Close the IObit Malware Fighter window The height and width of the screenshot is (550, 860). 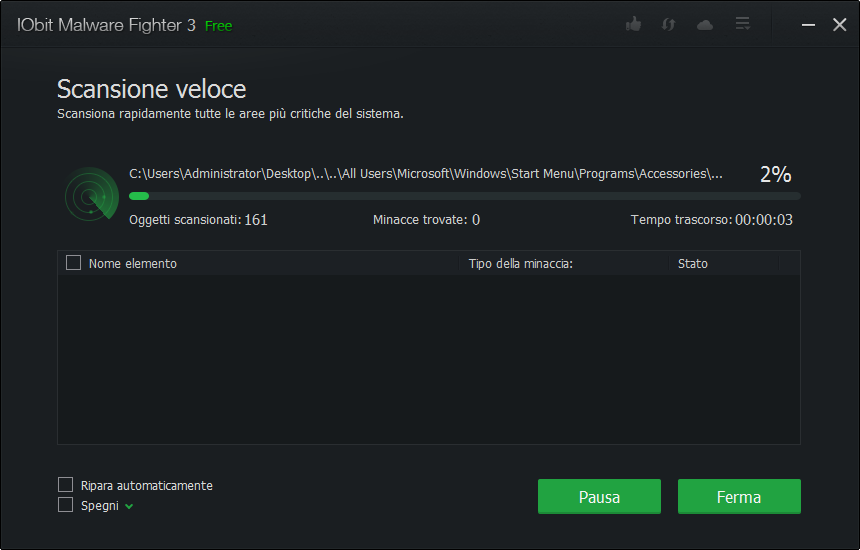[x=839, y=25]
